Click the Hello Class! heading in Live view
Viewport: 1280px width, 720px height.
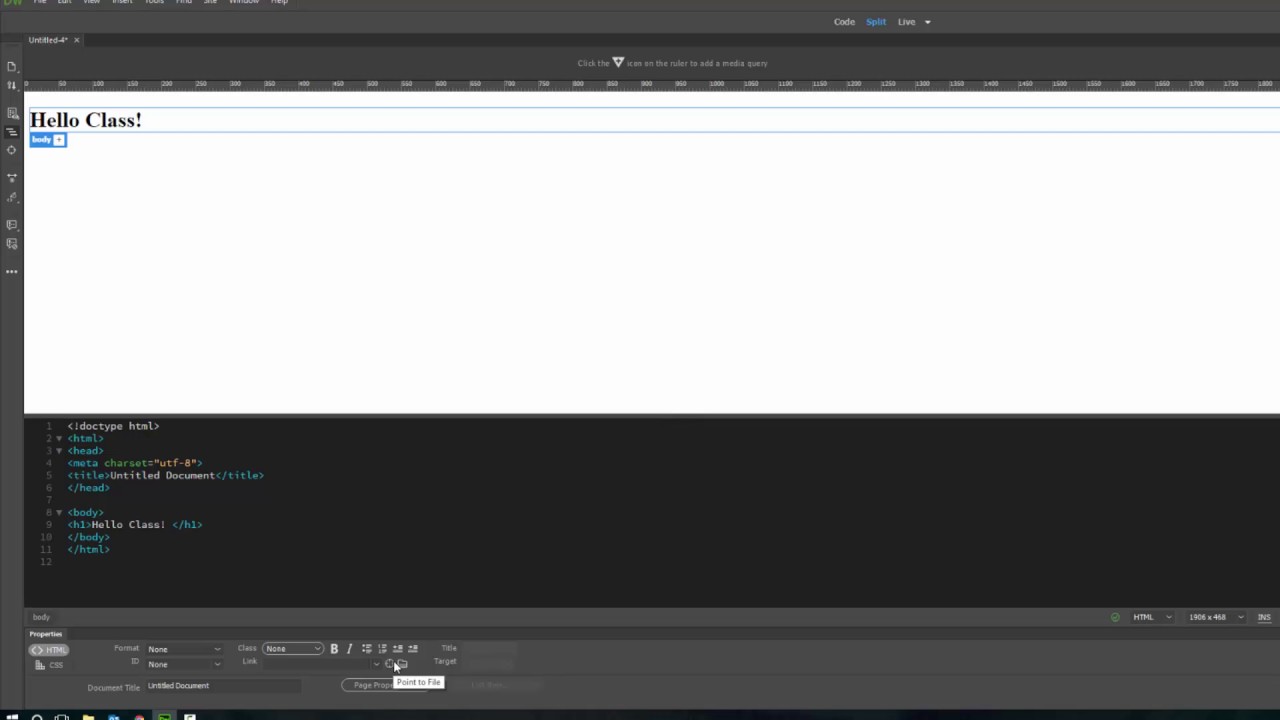click(x=86, y=120)
